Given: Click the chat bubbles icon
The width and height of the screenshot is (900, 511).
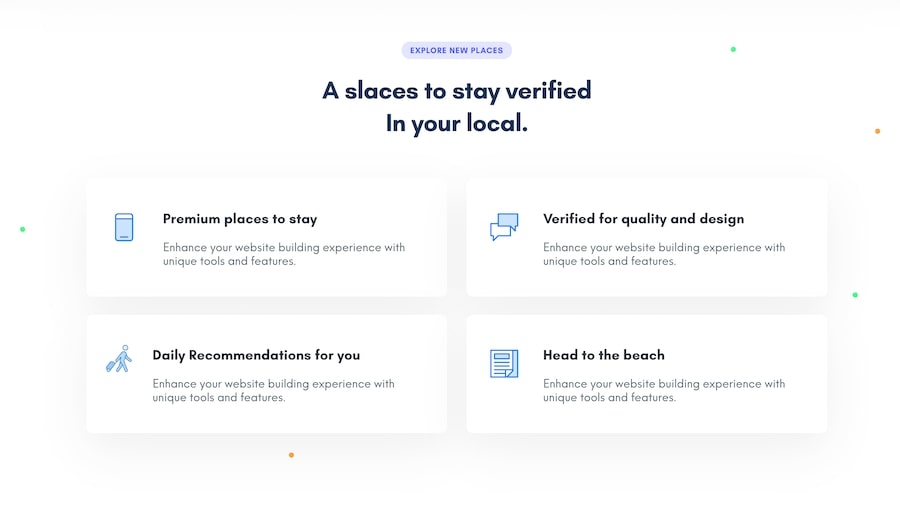Looking at the screenshot, I should click(504, 227).
